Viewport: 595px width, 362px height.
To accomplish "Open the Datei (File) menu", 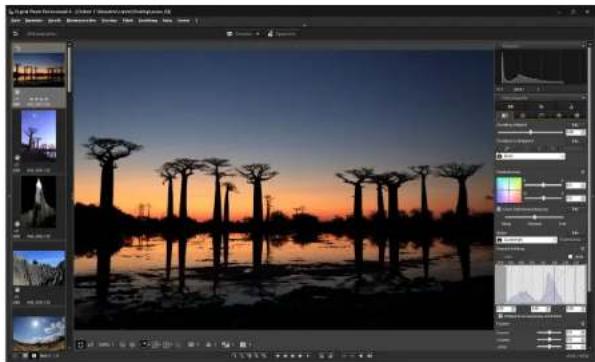I will [16, 20].
